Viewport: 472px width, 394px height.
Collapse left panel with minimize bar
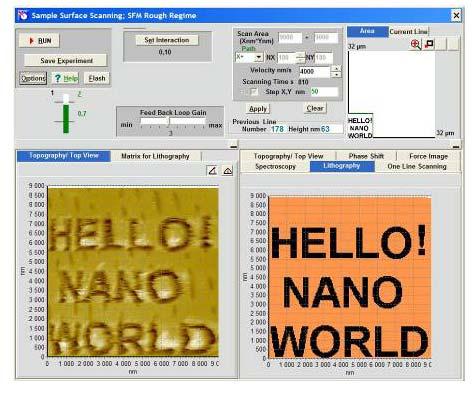pos(234,146)
